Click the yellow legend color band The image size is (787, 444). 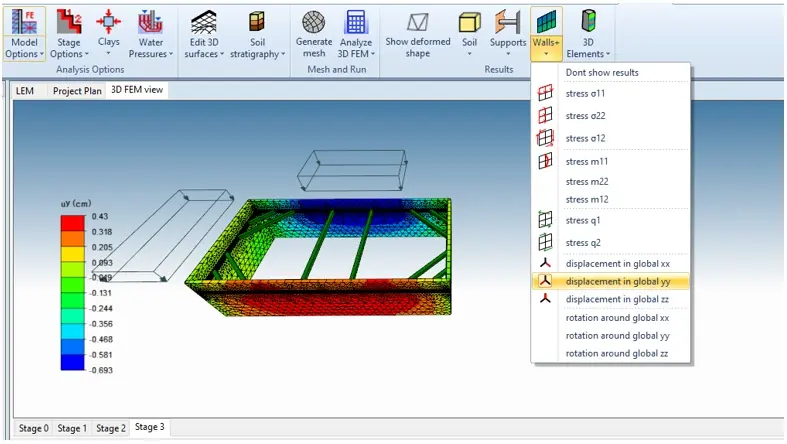coord(73,254)
